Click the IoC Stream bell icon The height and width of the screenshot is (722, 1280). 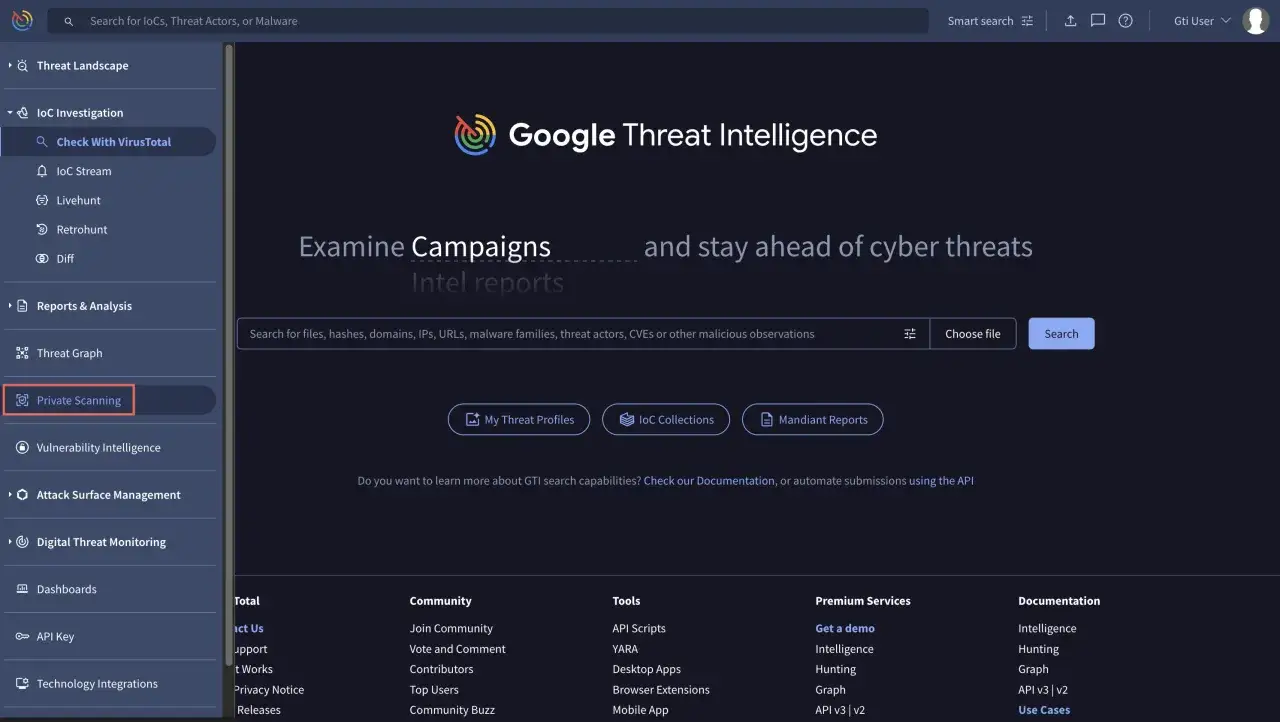click(x=42, y=171)
